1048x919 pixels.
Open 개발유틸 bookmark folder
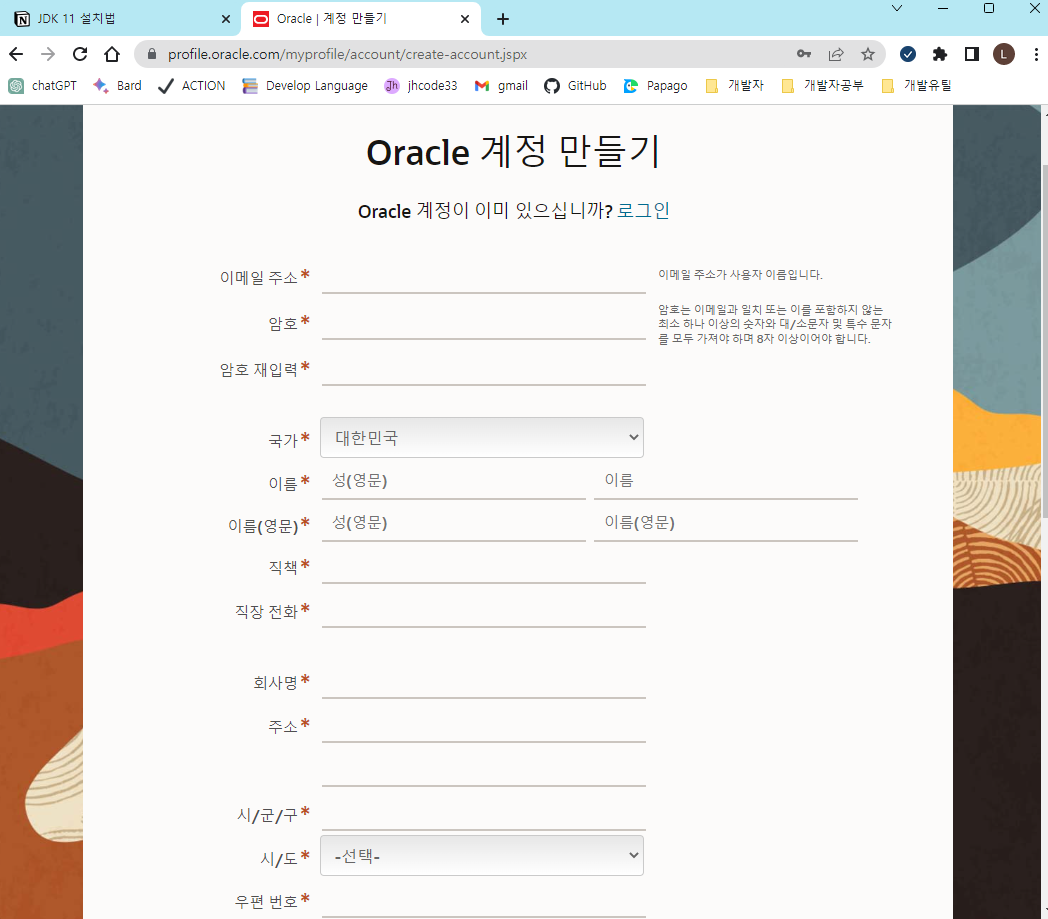pyautogui.click(x=917, y=86)
